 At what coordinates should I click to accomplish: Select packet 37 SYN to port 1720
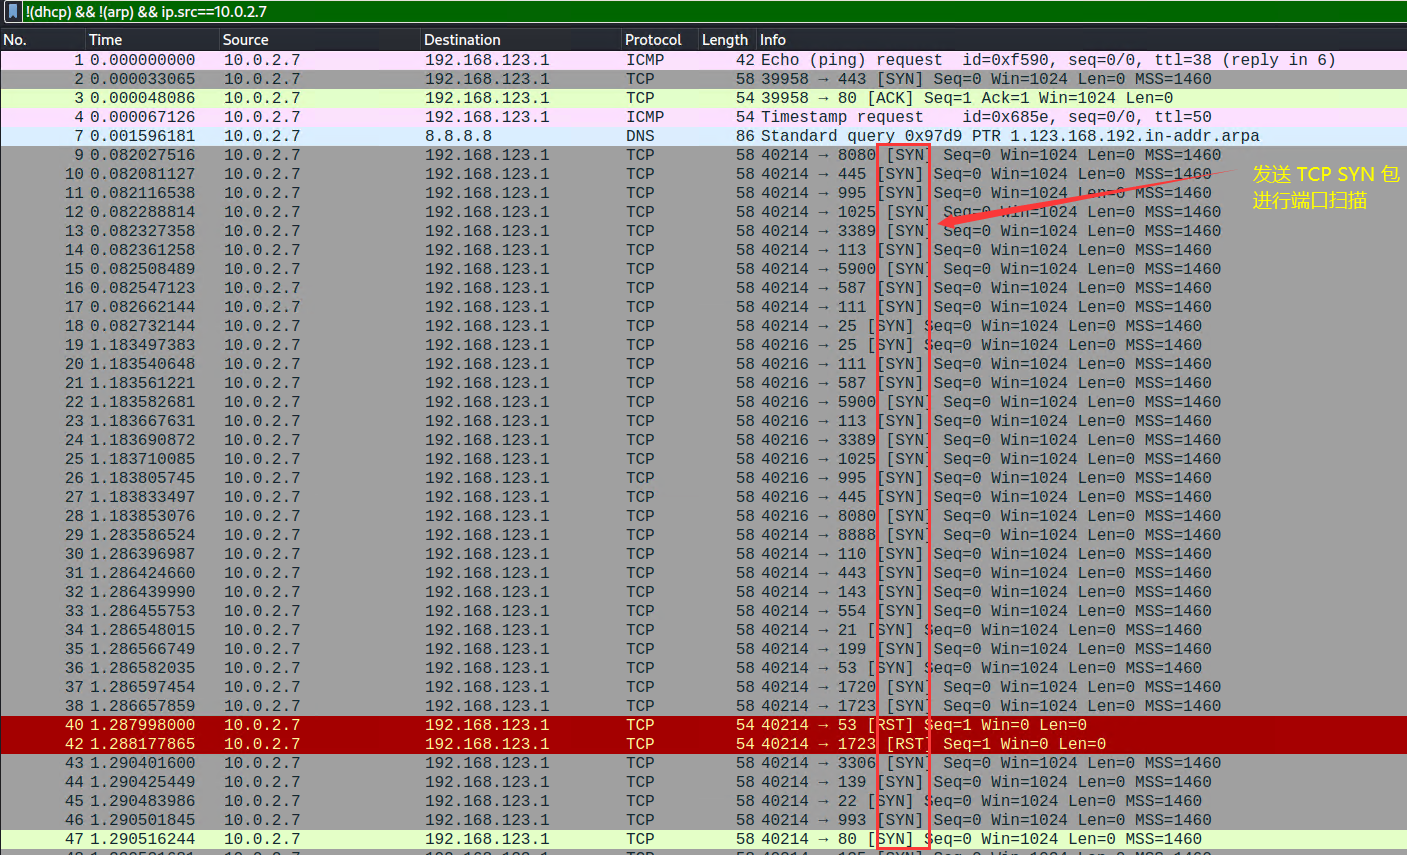point(703,687)
